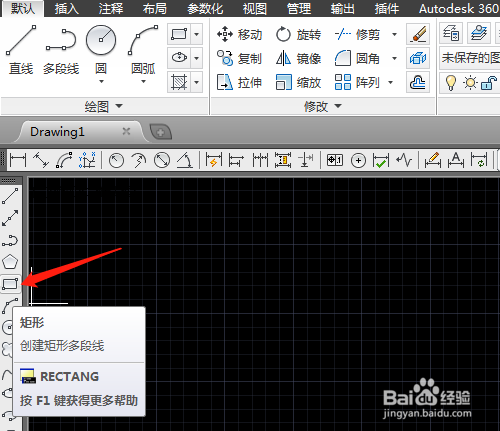This screenshot has width=500, height=431.
Task: Click the Radius dimension toolbar icon
Action: point(116,160)
